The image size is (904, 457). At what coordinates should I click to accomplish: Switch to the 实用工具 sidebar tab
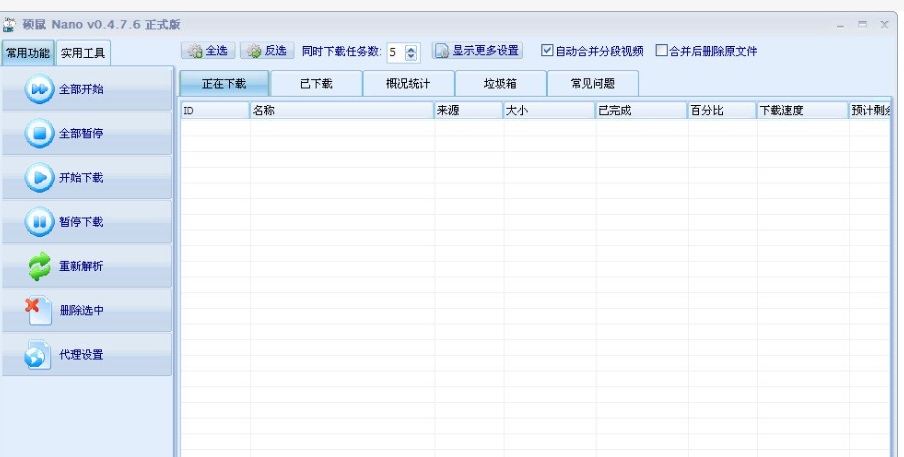pos(83,53)
